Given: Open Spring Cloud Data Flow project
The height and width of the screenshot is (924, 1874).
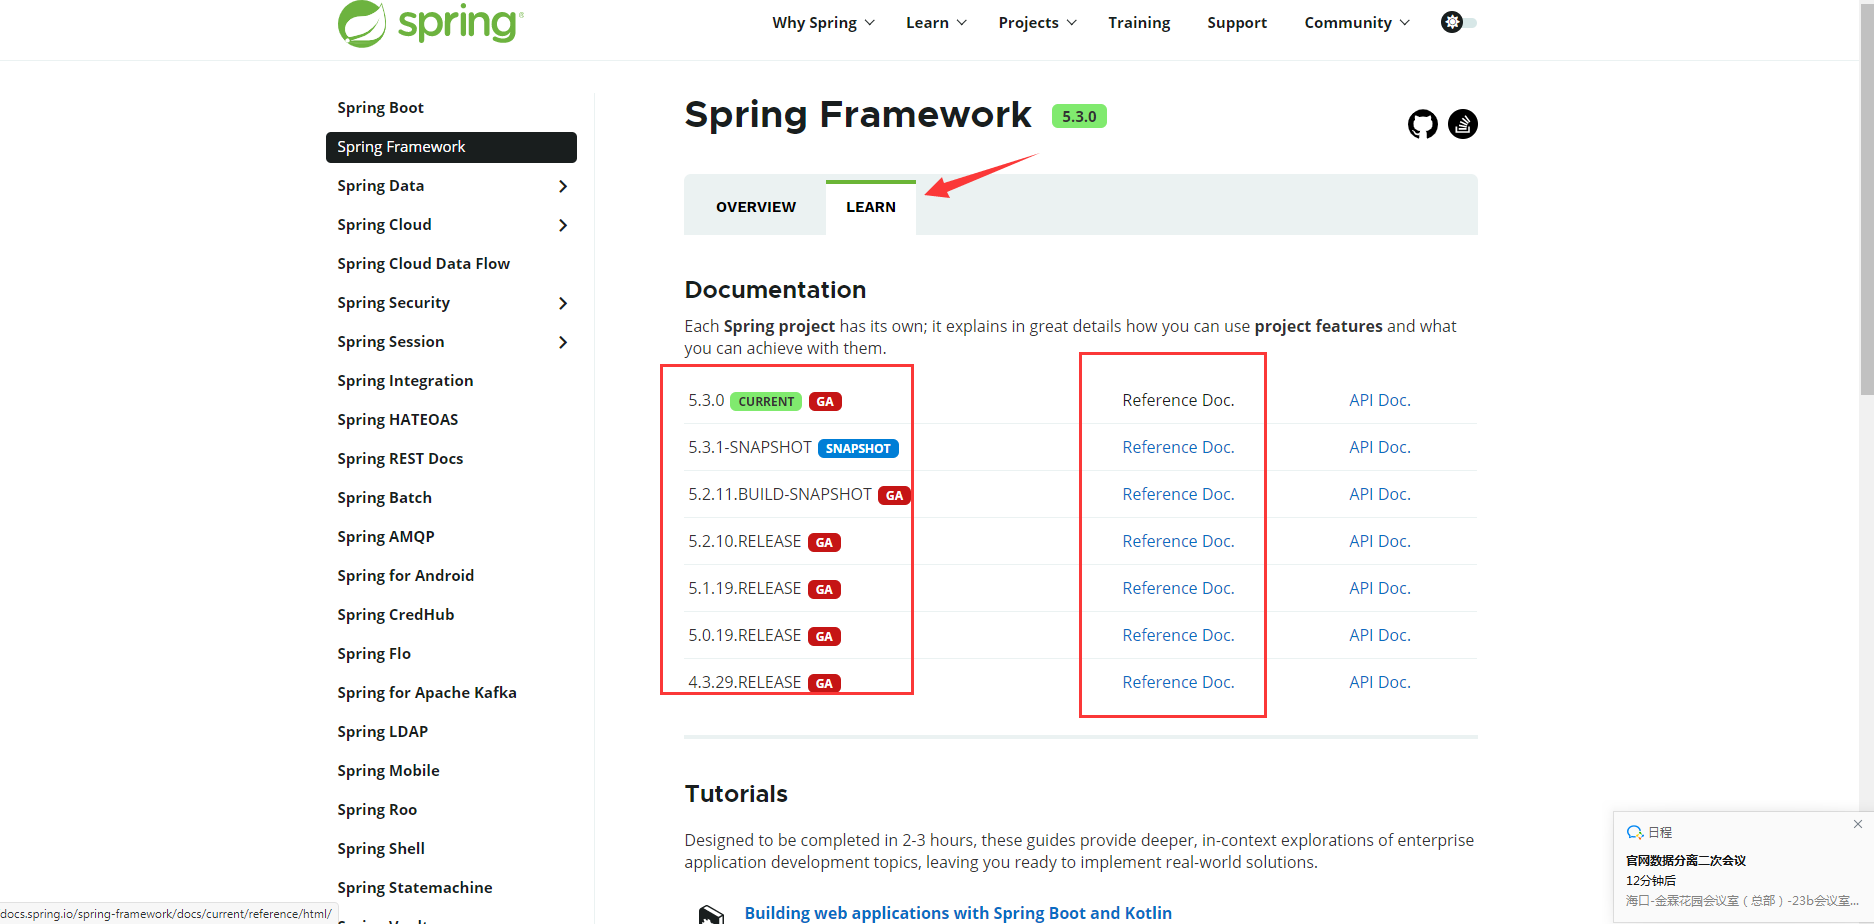Looking at the screenshot, I should pyautogui.click(x=423, y=263).
